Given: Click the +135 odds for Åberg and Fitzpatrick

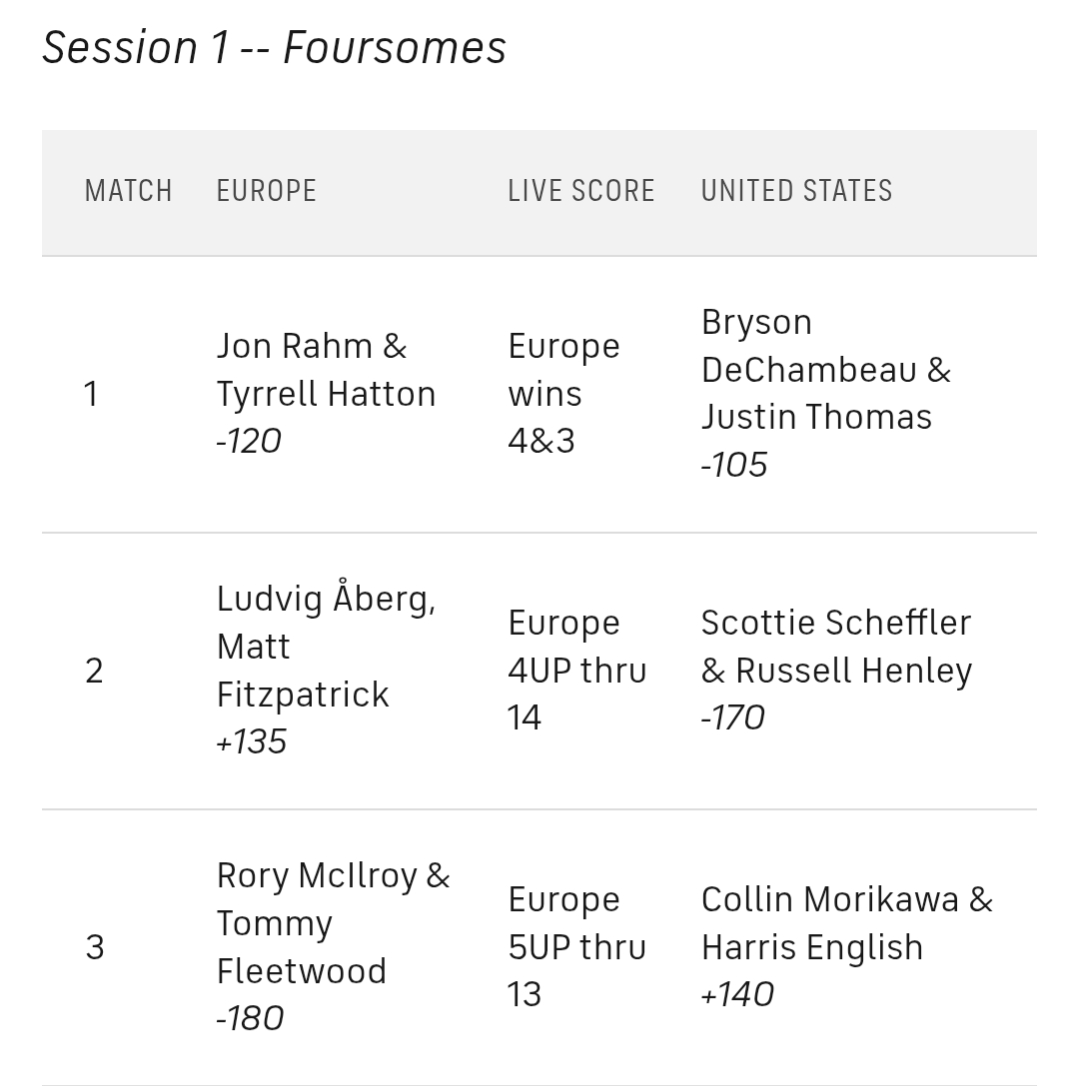Looking at the screenshot, I should (x=251, y=742).
